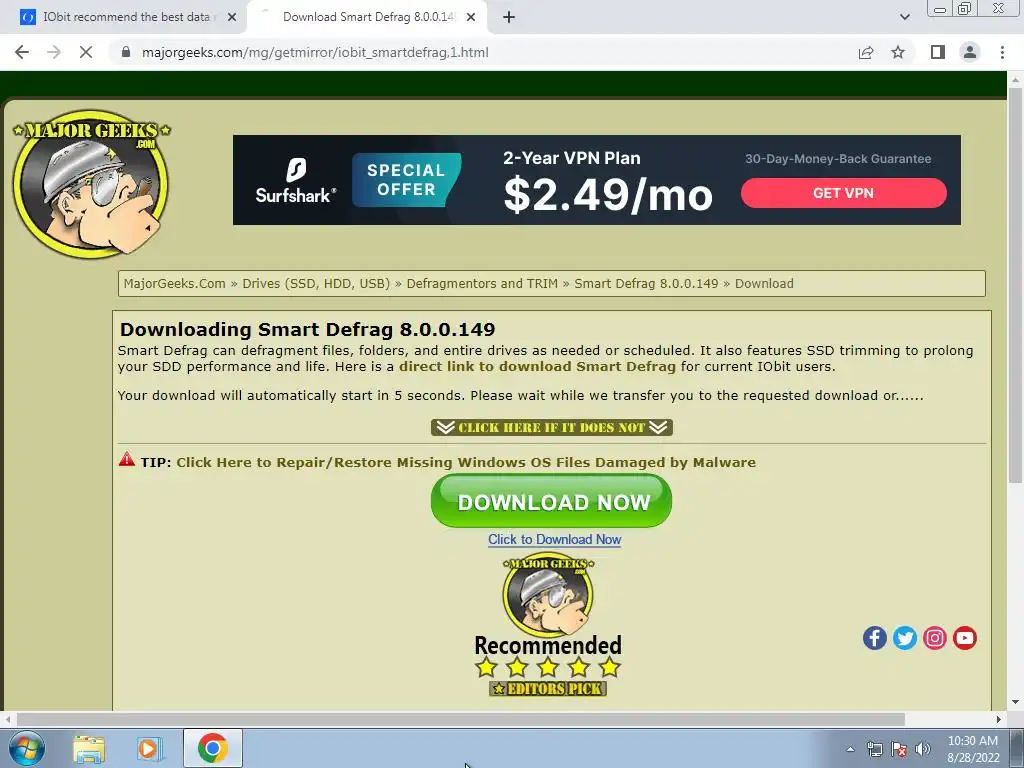Open Chrome three-dot menu
The image size is (1024, 768).
pyautogui.click(x=1002, y=52)
